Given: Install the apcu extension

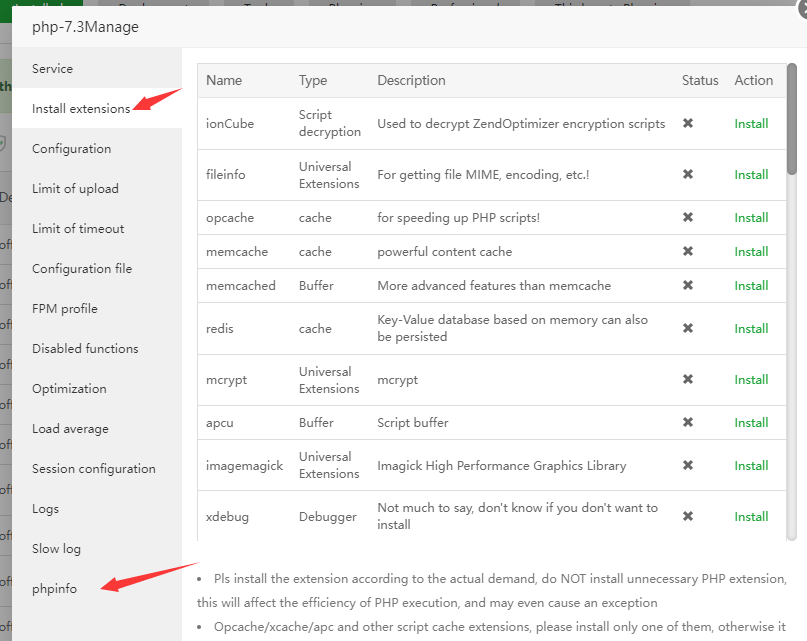Looking at the screenshot, I should tap(751, 423).
